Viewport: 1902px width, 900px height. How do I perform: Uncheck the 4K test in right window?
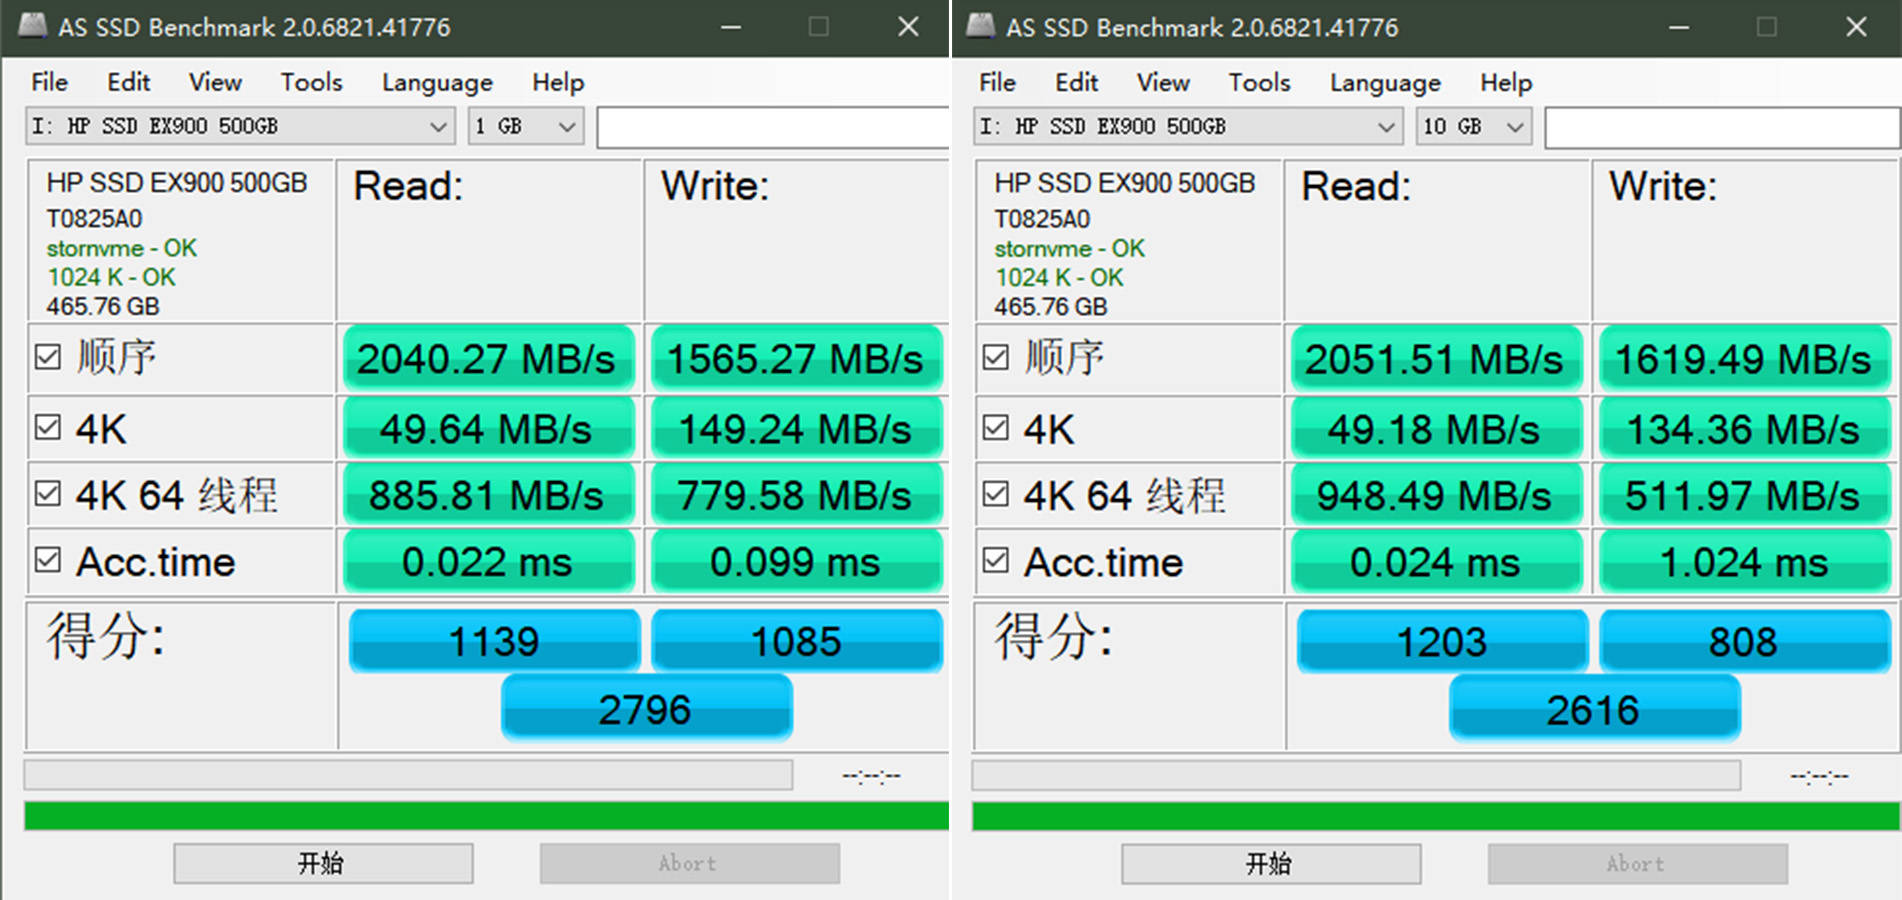pyautogui.click(x=996, y=428)
